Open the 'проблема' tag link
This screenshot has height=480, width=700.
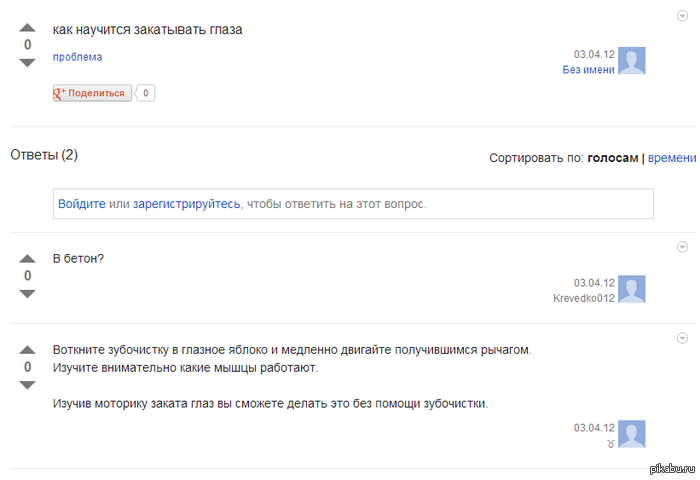[x=77, y=57]
